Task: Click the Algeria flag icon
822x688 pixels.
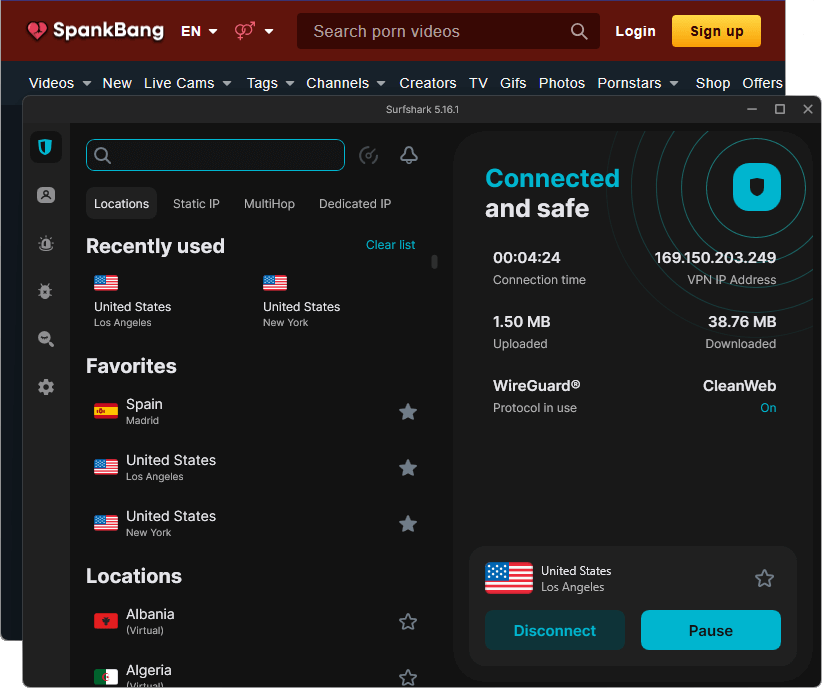Action: pos(106,676)
